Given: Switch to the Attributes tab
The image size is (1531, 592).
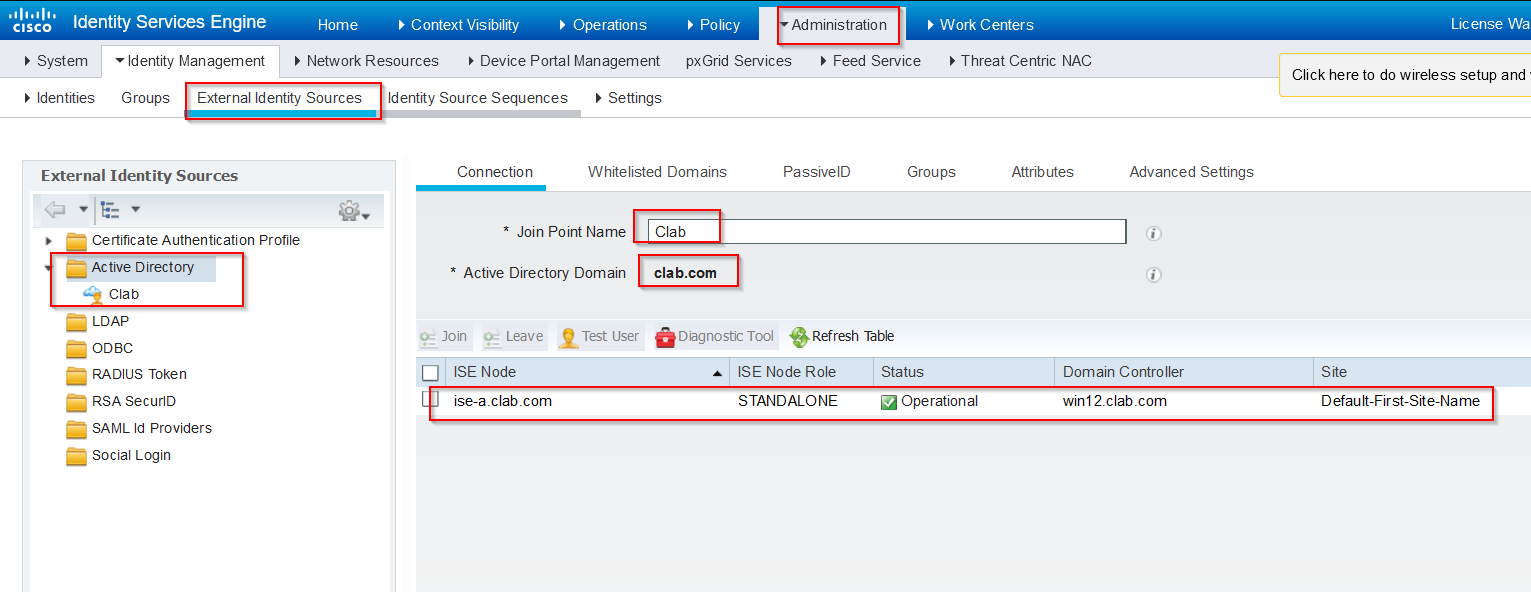Looking at the screenshot, I should (x=1042, y=172).
